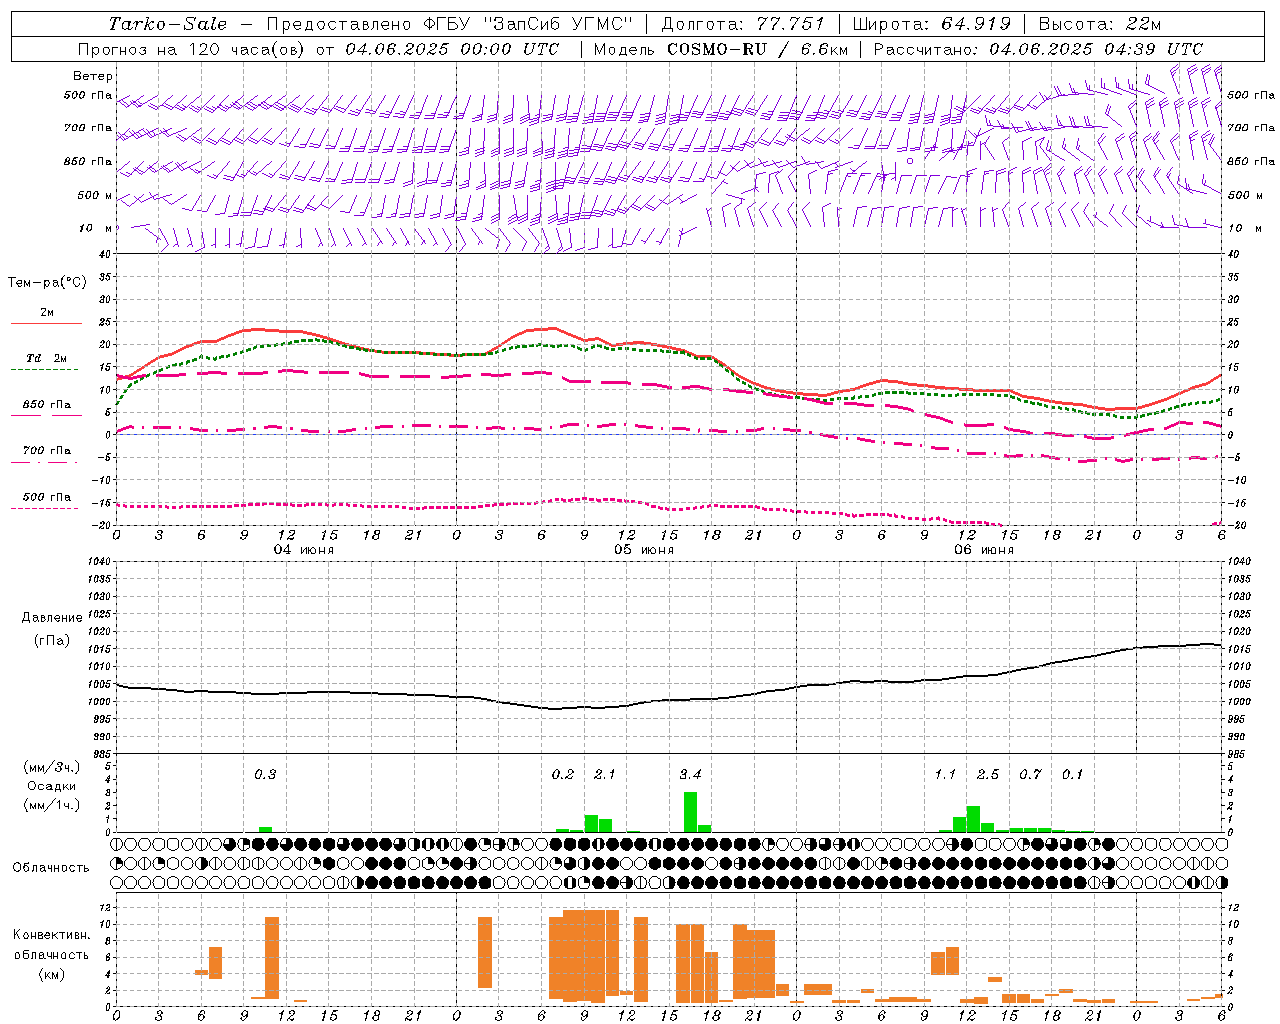Click the "Осадки" precipitation label
1280x1024 pixels.
coord(52,786)
